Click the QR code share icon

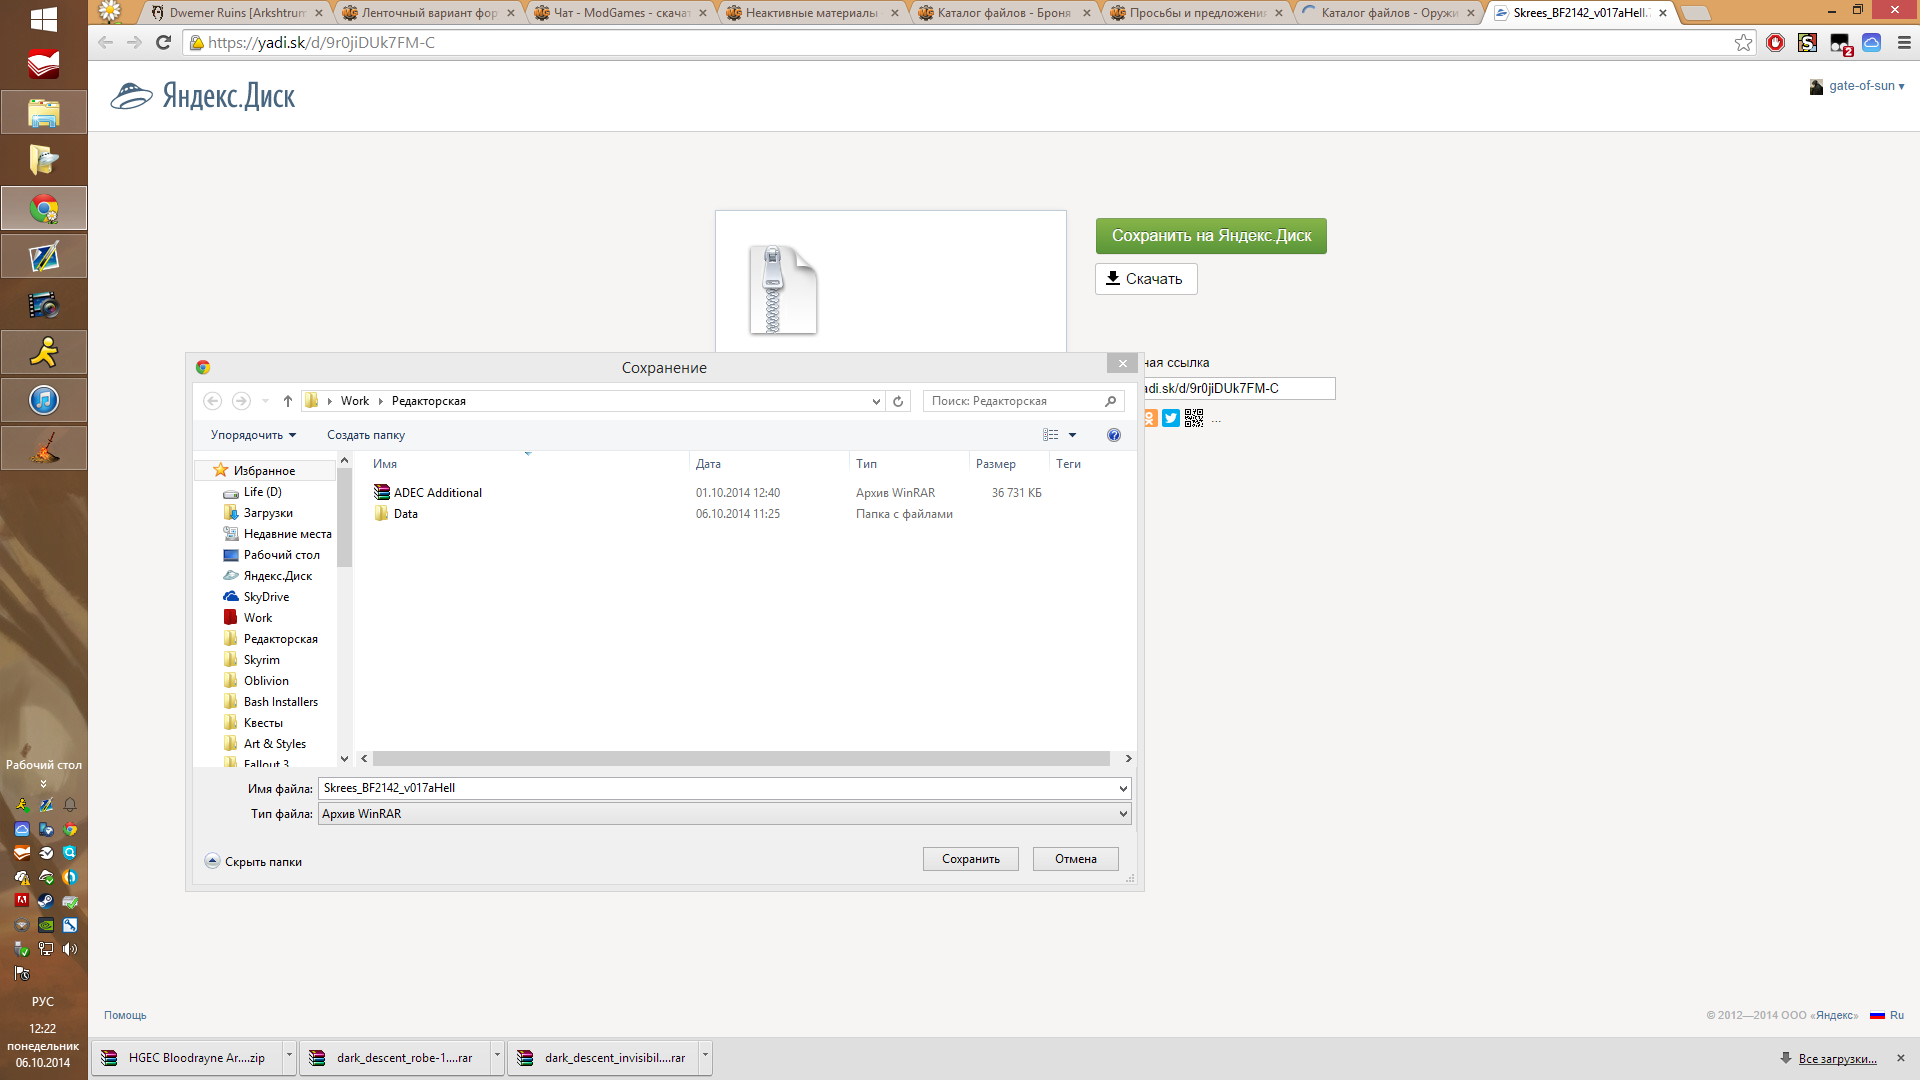click(x=1194, y=418)
